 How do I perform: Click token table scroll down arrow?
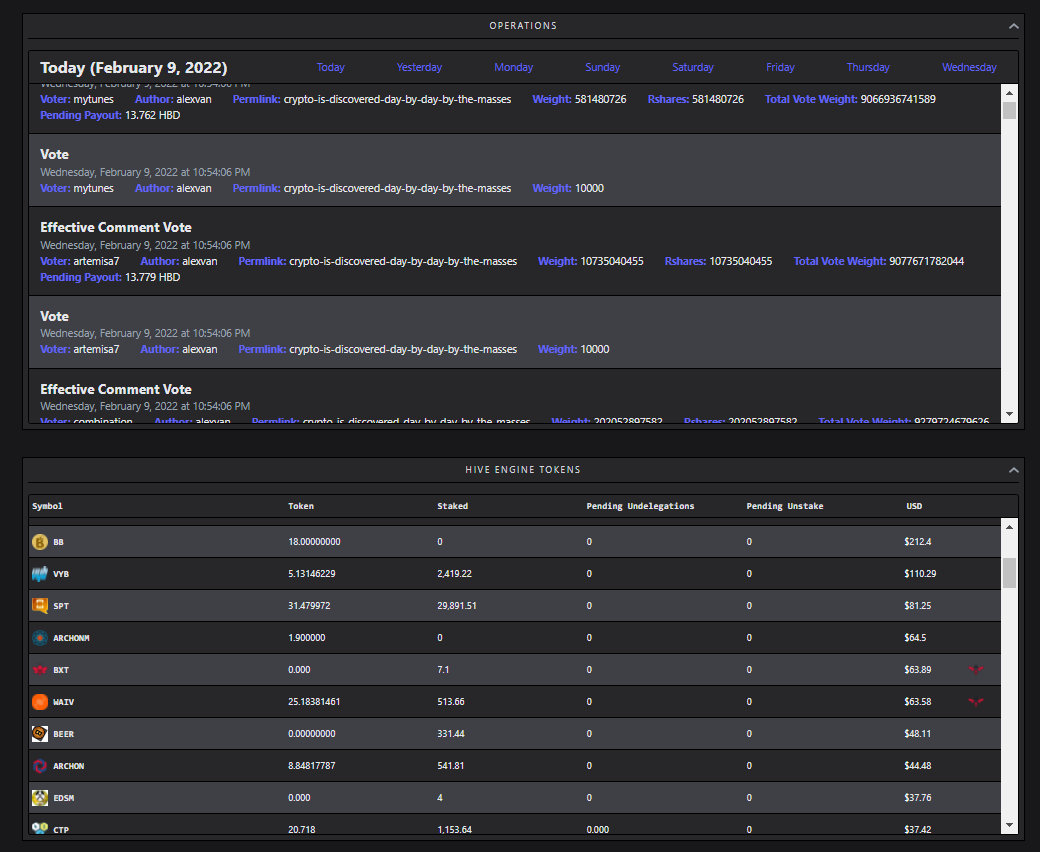coord(1009,825)
